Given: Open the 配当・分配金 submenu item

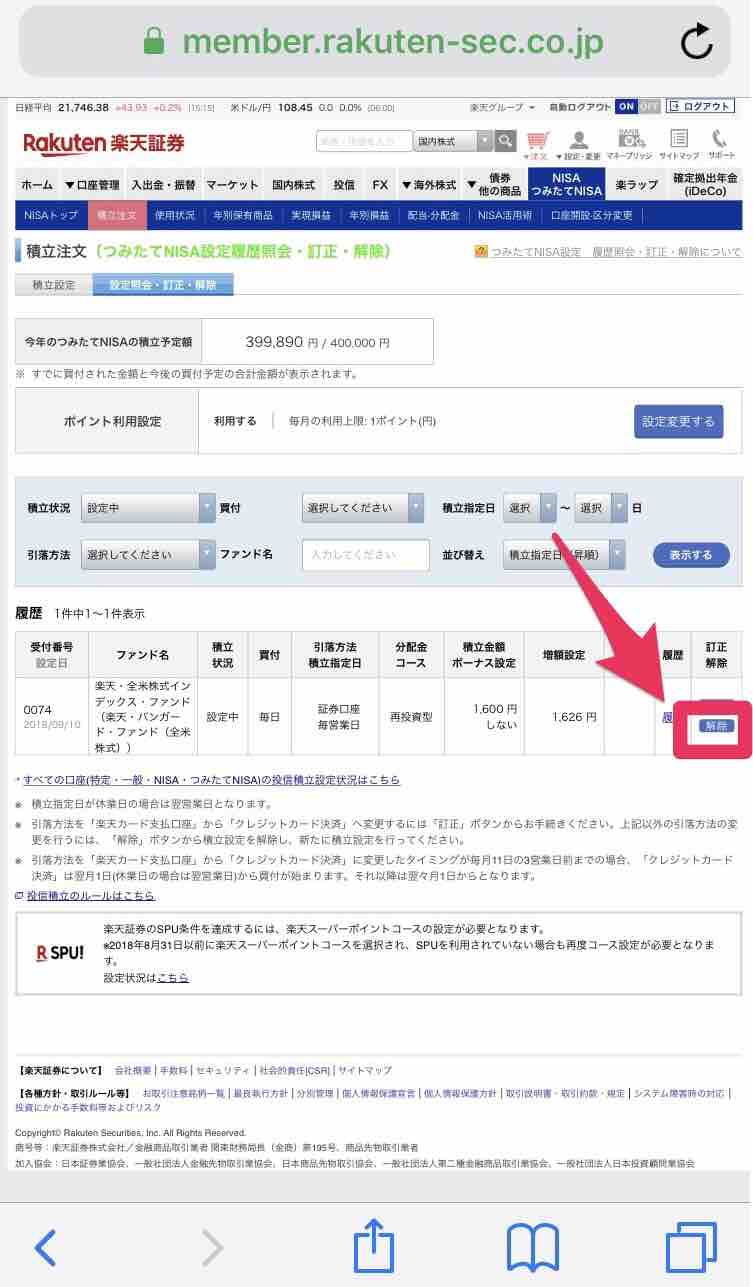Looking at the screenshot, I should click(x=433, y=215).
